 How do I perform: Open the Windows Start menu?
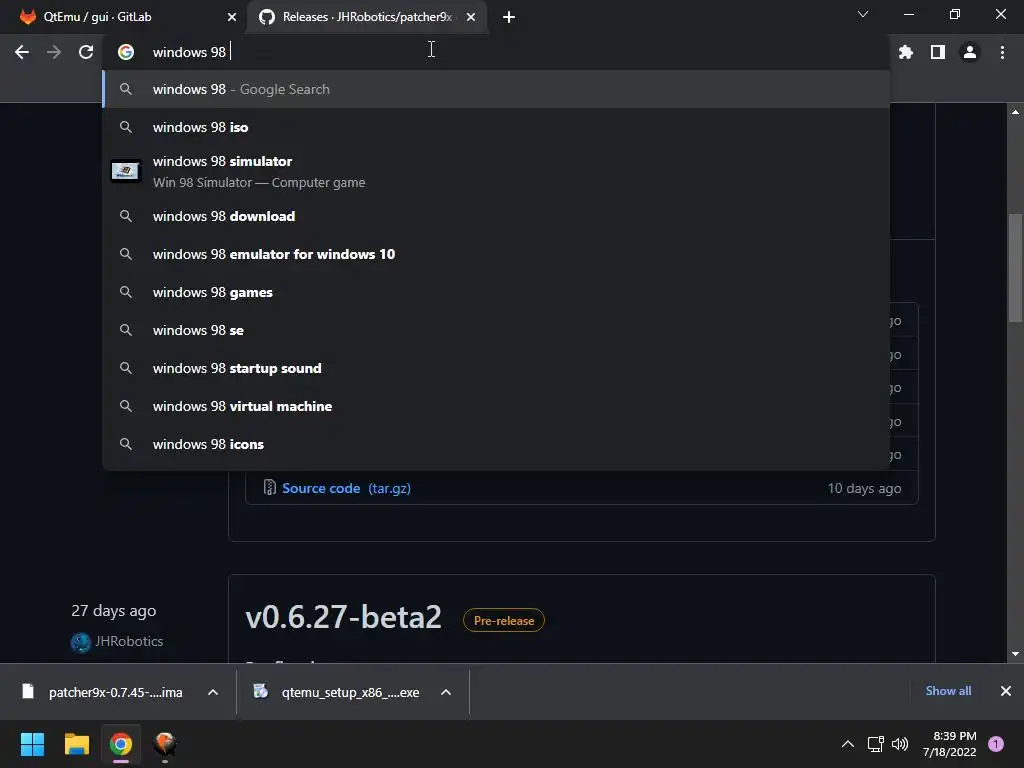tap(32, 744)
